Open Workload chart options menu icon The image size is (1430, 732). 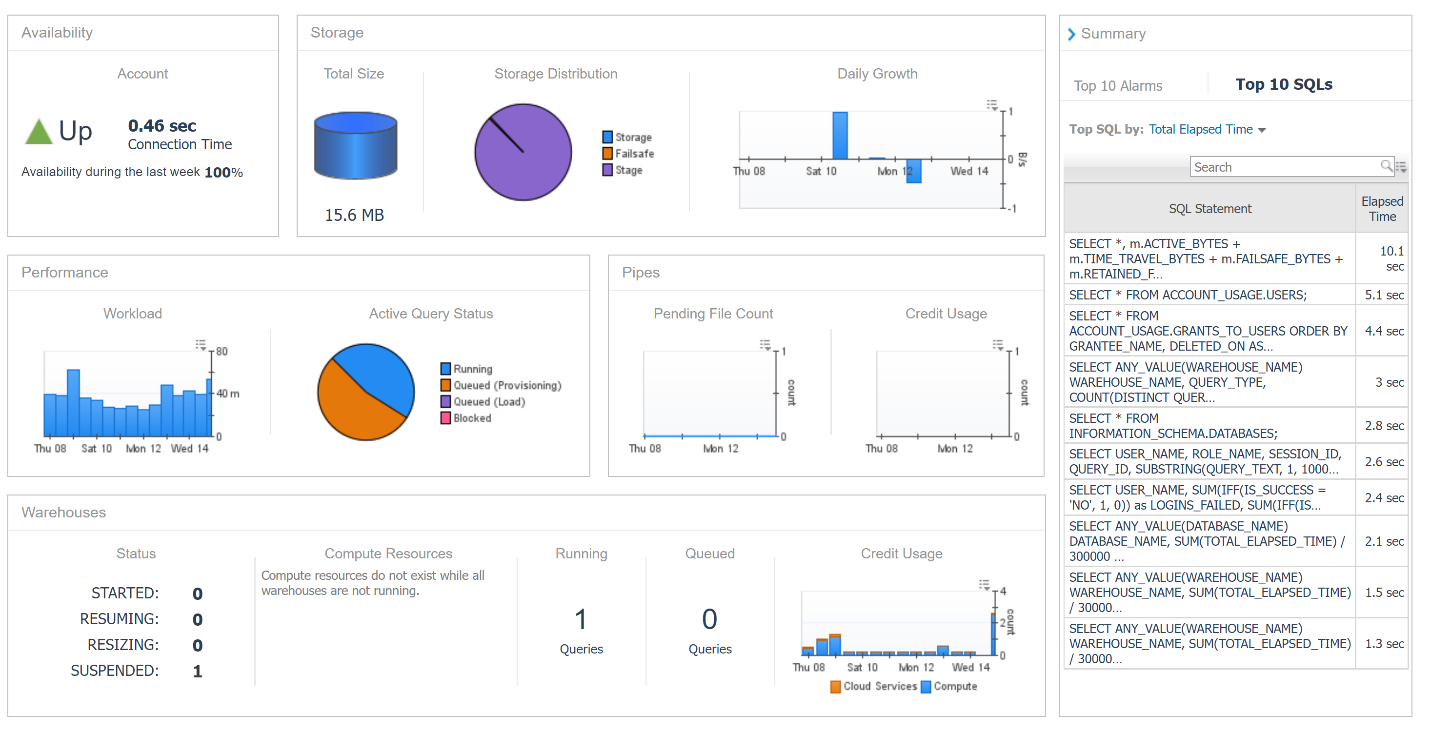pyautogui.click(x=202, y=345)
